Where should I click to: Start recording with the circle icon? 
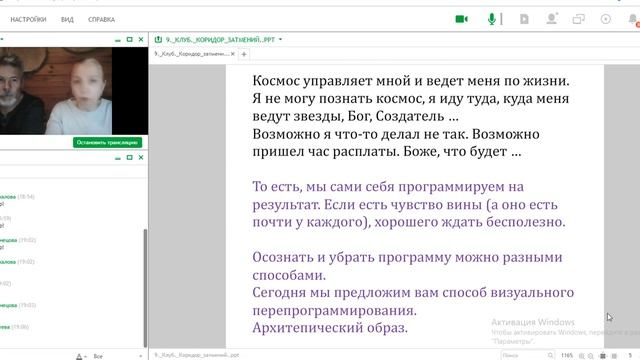[x=606, y=19]
